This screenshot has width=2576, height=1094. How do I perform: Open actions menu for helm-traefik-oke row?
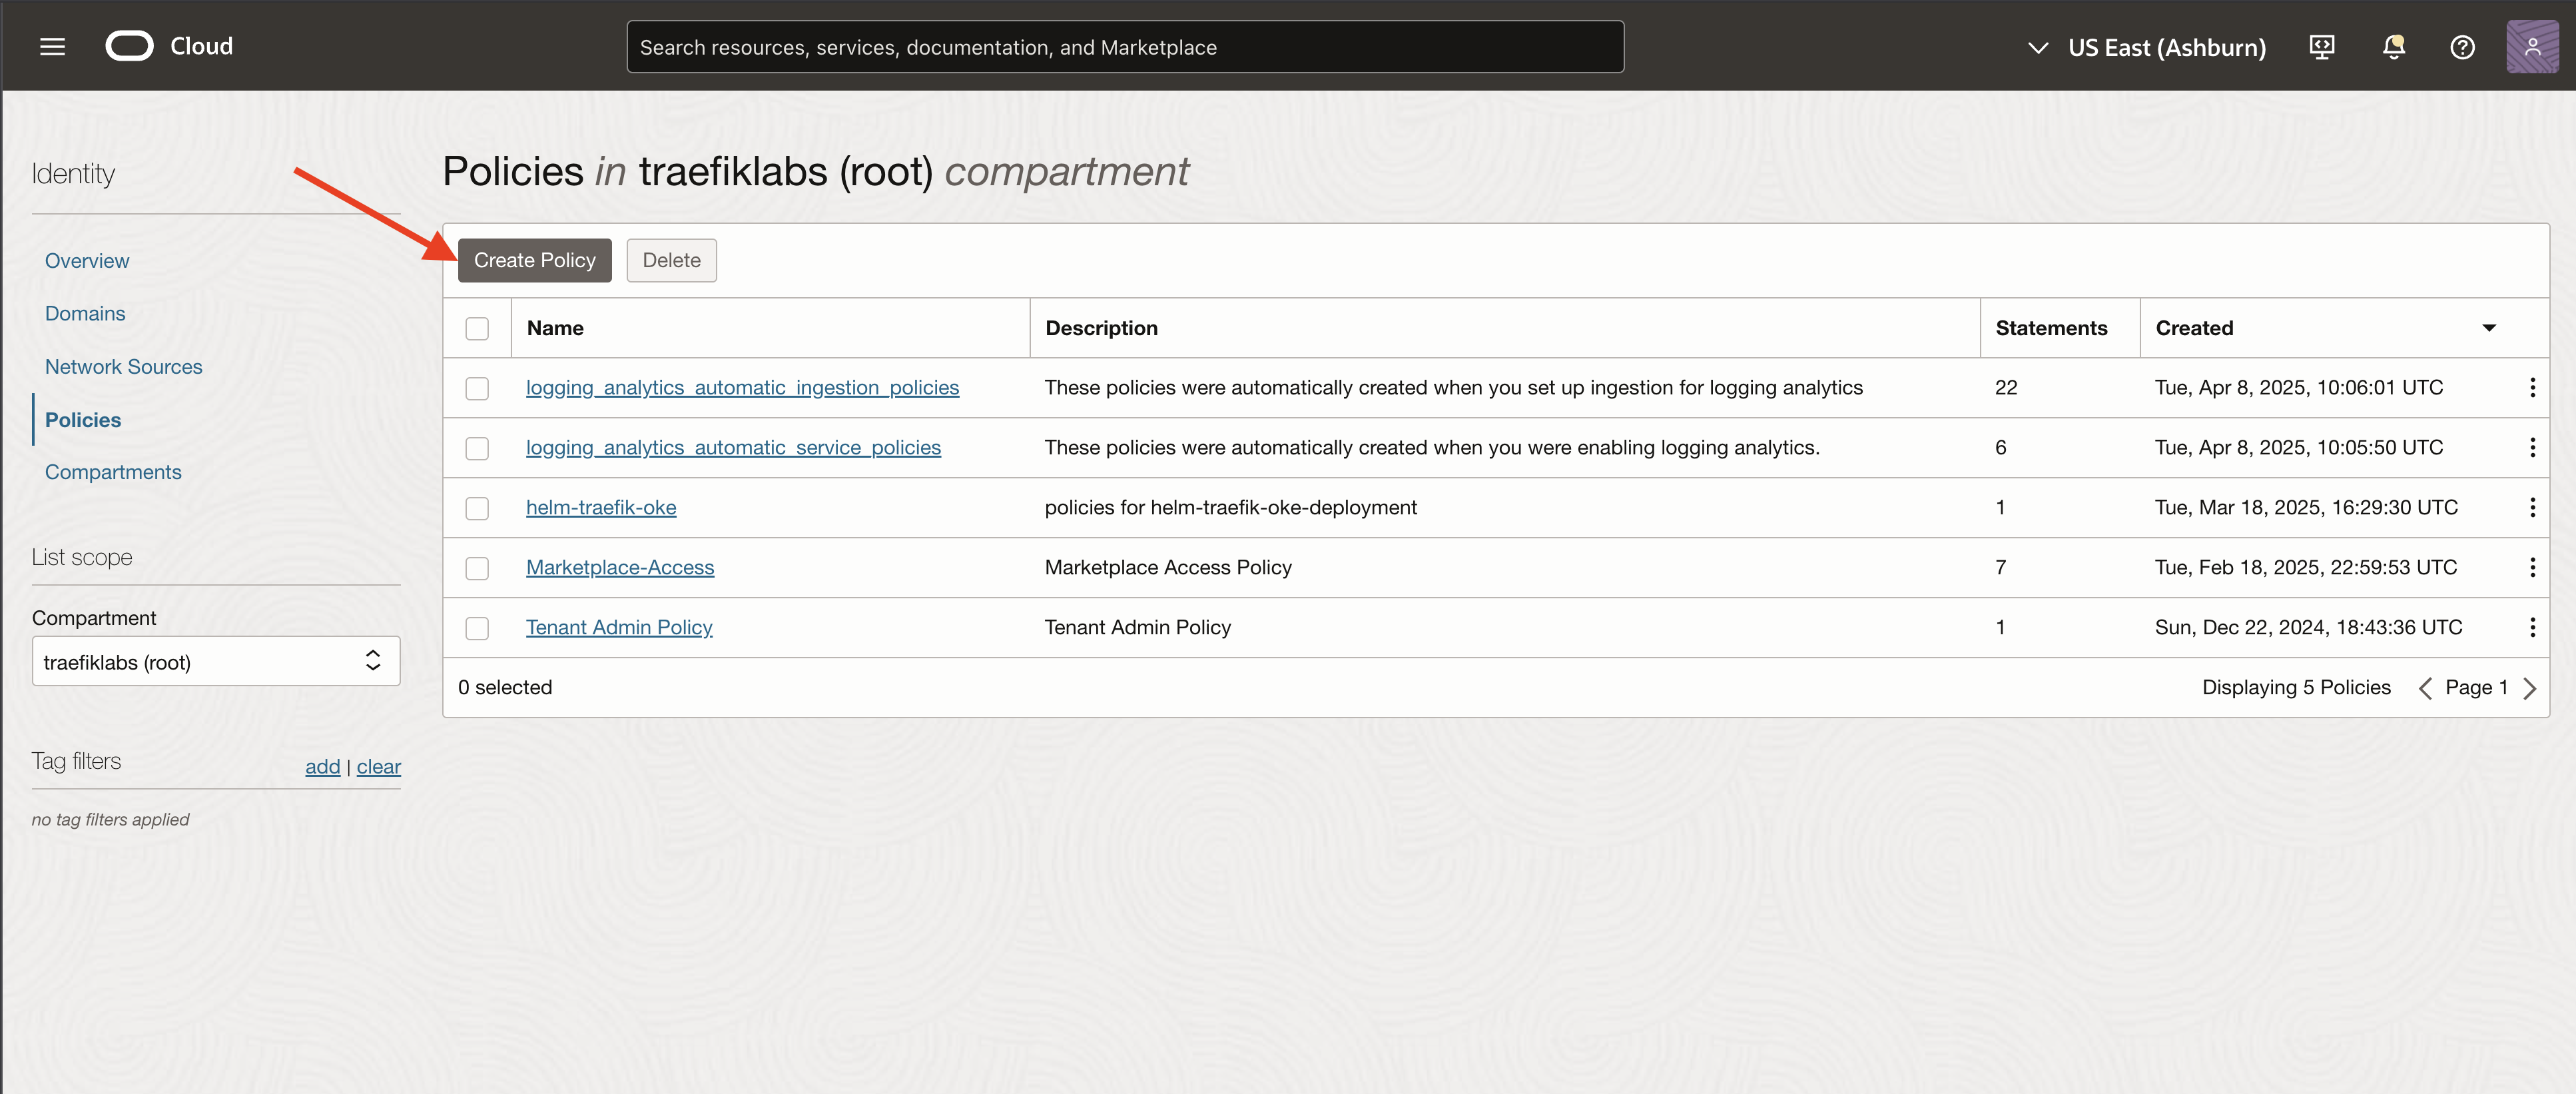point(2532,507)
